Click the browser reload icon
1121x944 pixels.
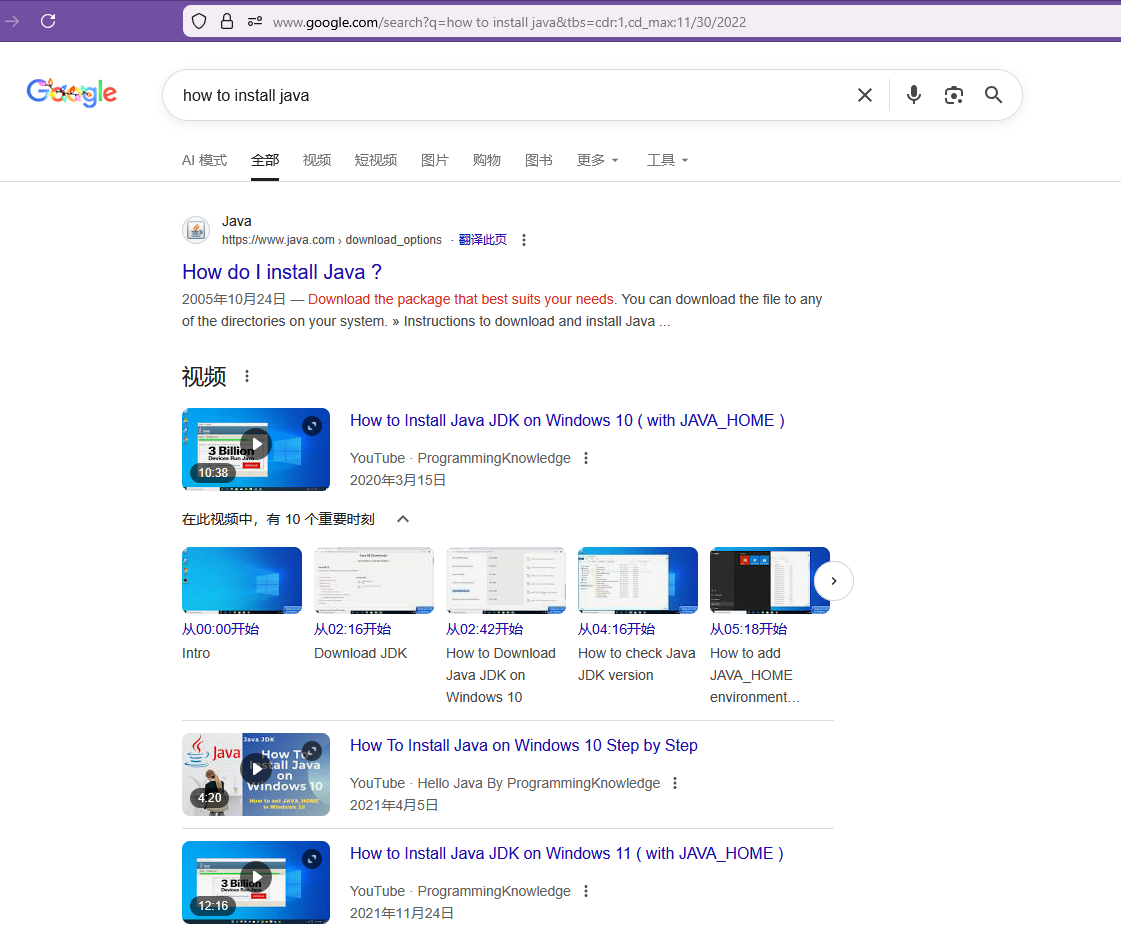pyautogui.click(x=48, y=21)
